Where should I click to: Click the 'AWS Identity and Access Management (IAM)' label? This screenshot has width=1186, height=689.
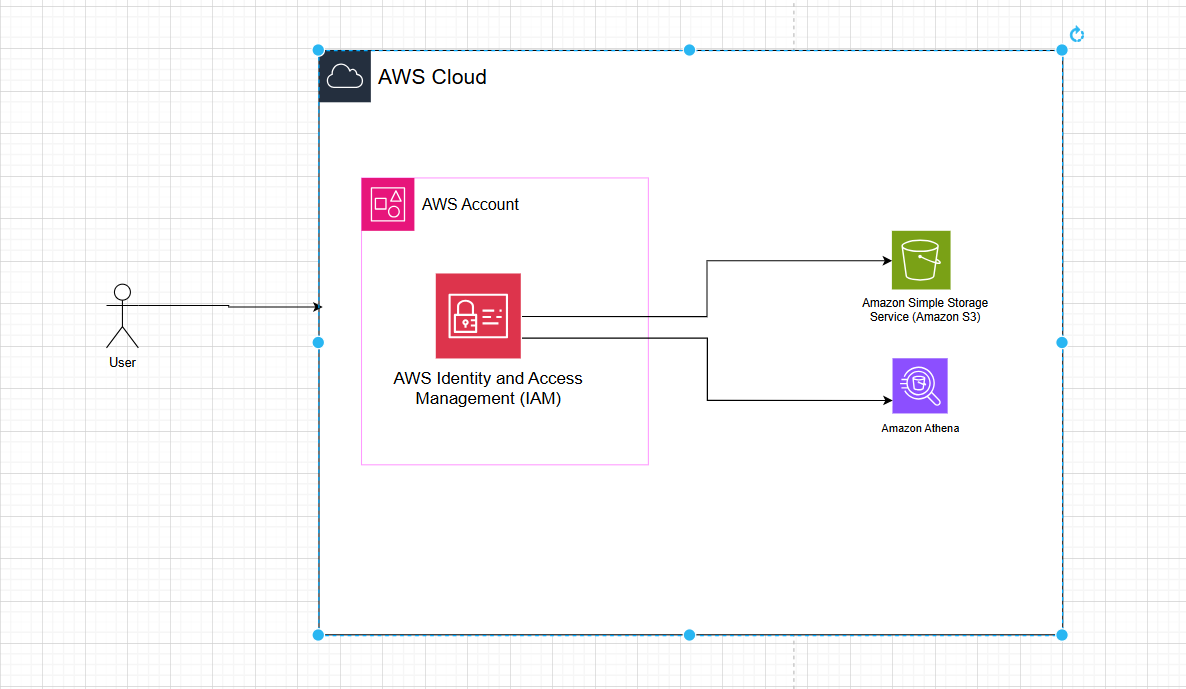tap(488, 388)
